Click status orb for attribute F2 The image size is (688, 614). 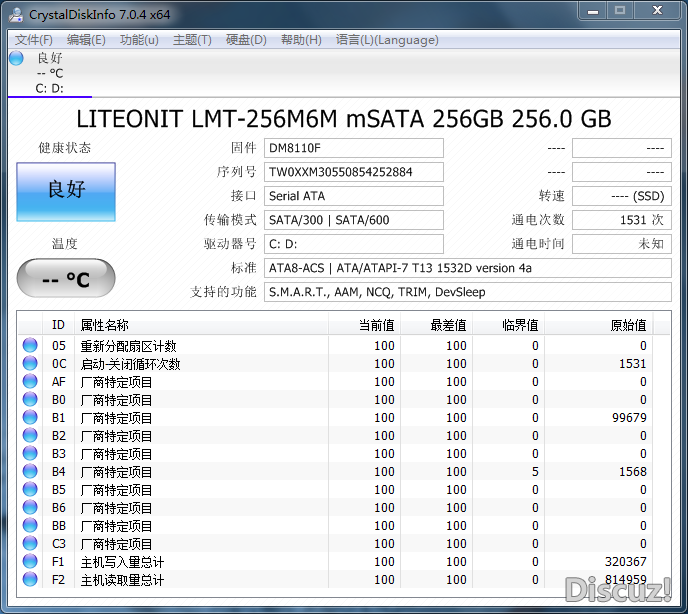click(x=30, y=579)
